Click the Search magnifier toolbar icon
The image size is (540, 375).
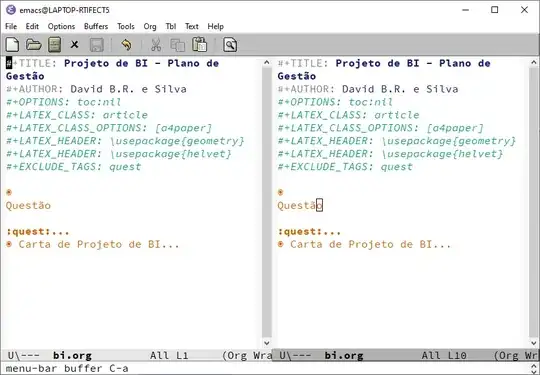pyautogui.click(x=230, y=45)
